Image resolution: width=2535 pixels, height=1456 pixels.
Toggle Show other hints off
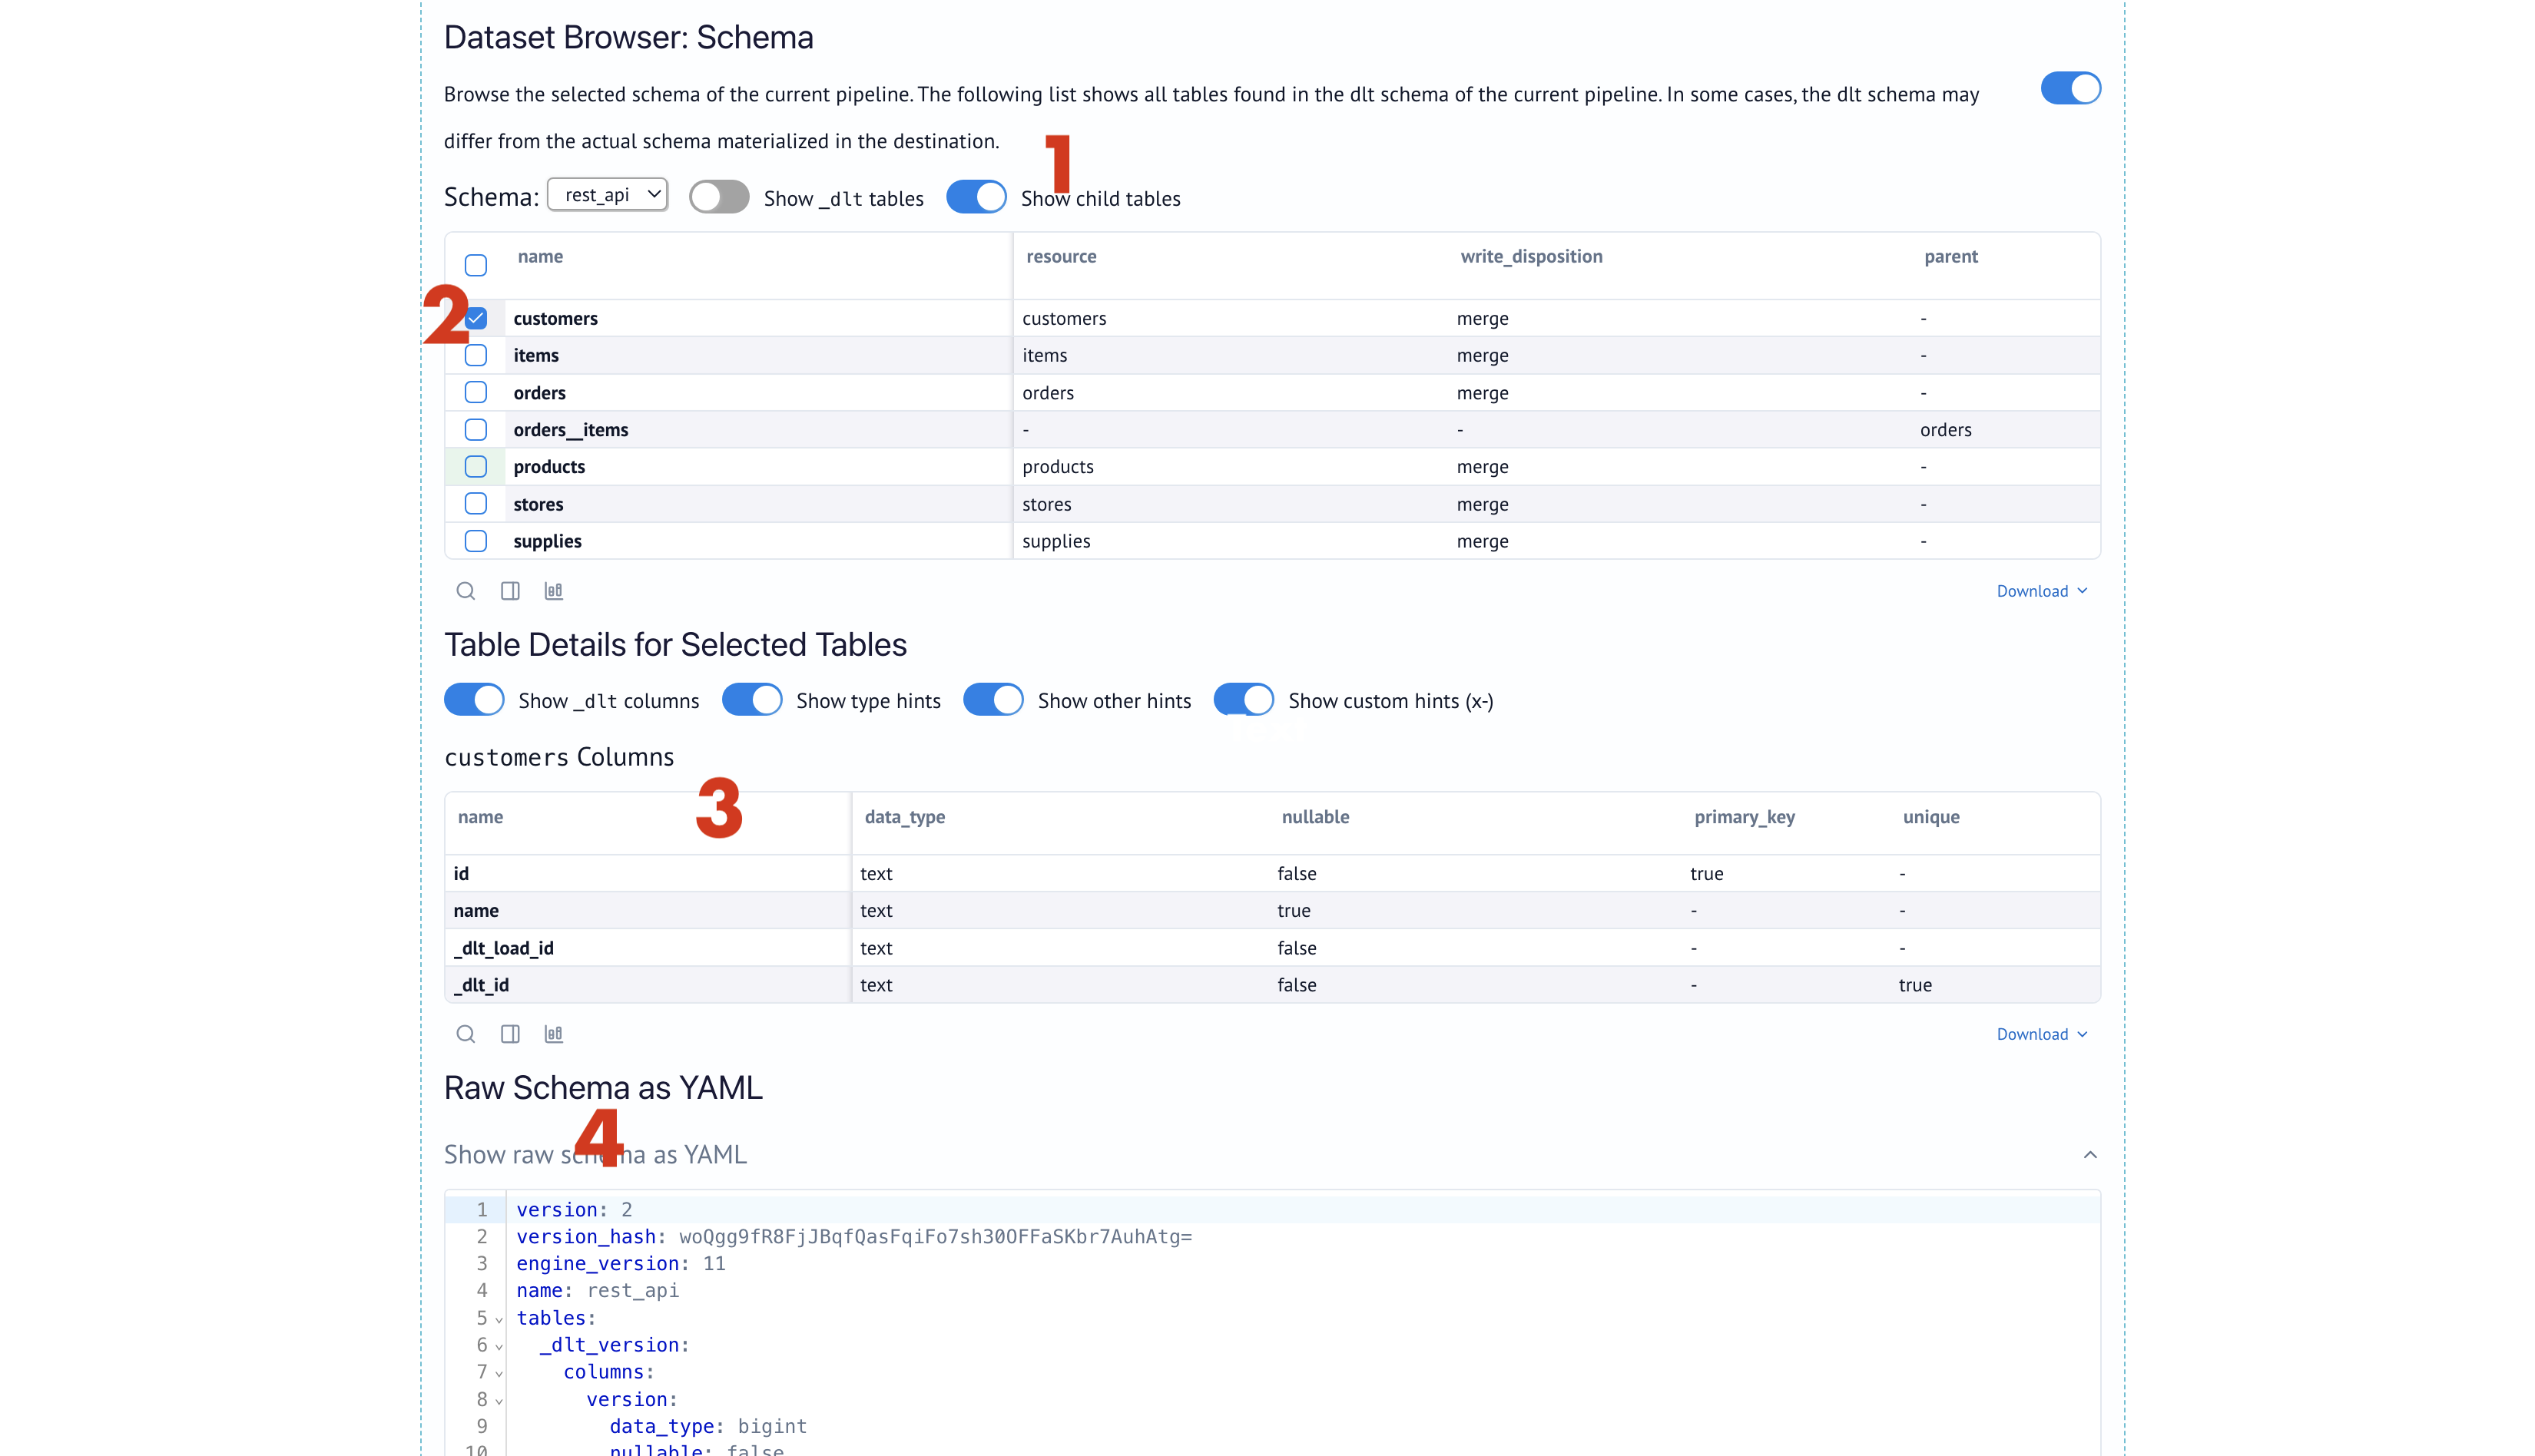click(x=994, y=700)
